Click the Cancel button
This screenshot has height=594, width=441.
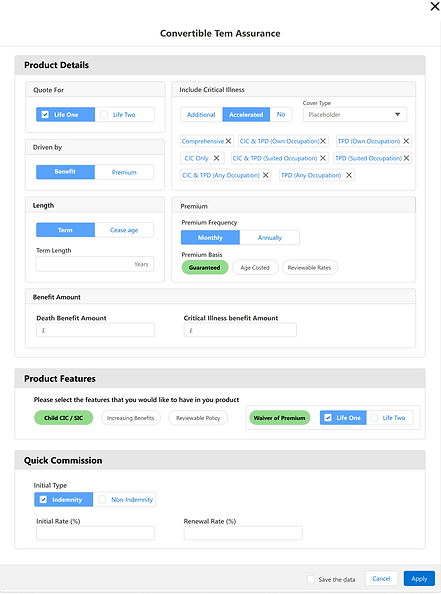point(381,578)
